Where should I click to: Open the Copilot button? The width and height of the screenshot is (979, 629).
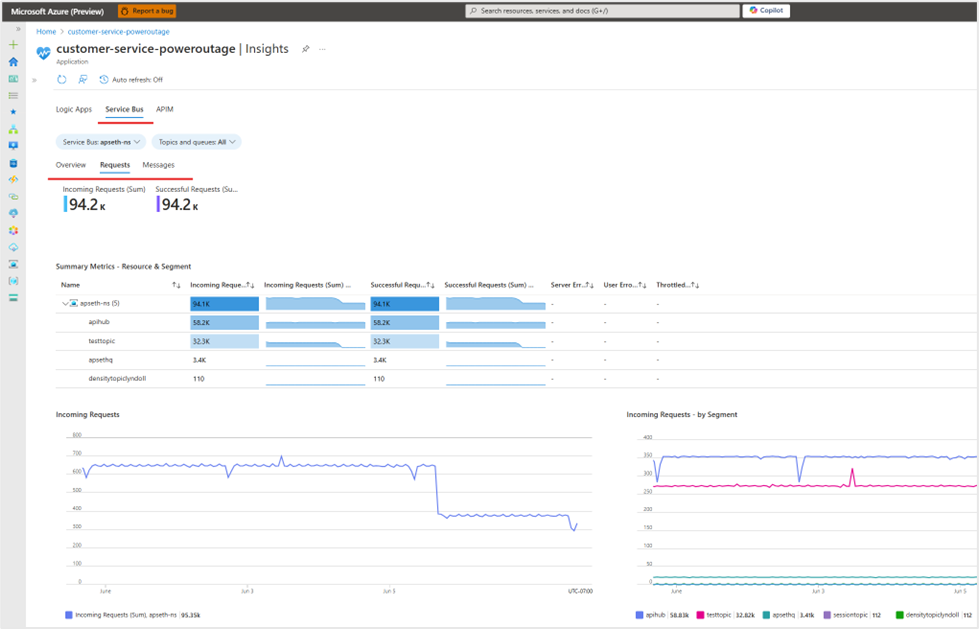coord(766,11)
